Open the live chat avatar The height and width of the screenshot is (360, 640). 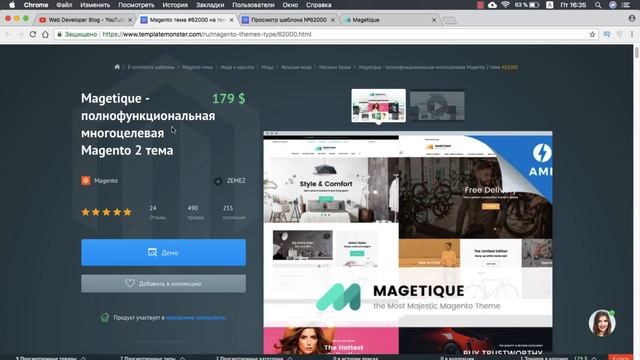[x=602, y=323]
